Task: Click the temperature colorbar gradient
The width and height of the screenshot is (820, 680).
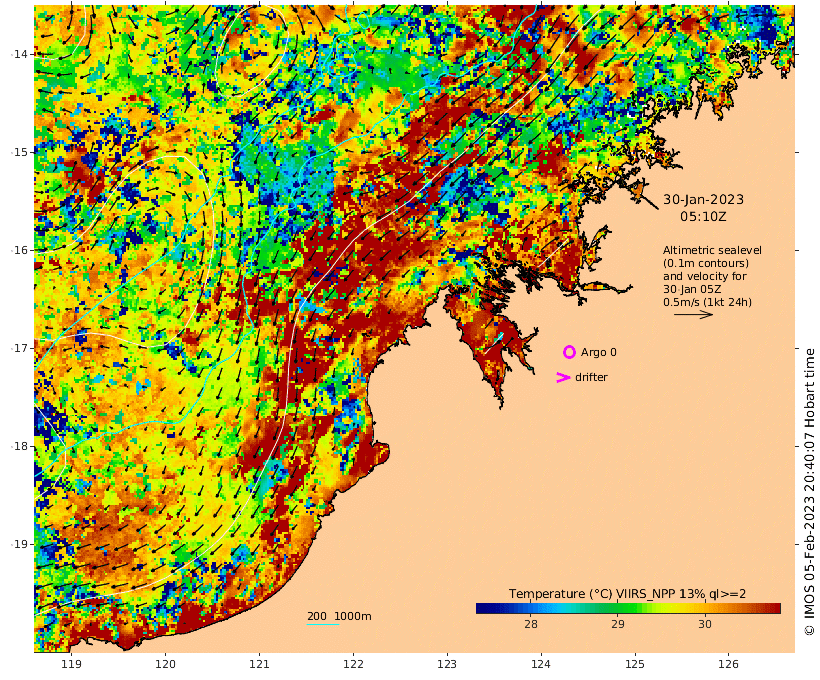Action: click(628, 608)
